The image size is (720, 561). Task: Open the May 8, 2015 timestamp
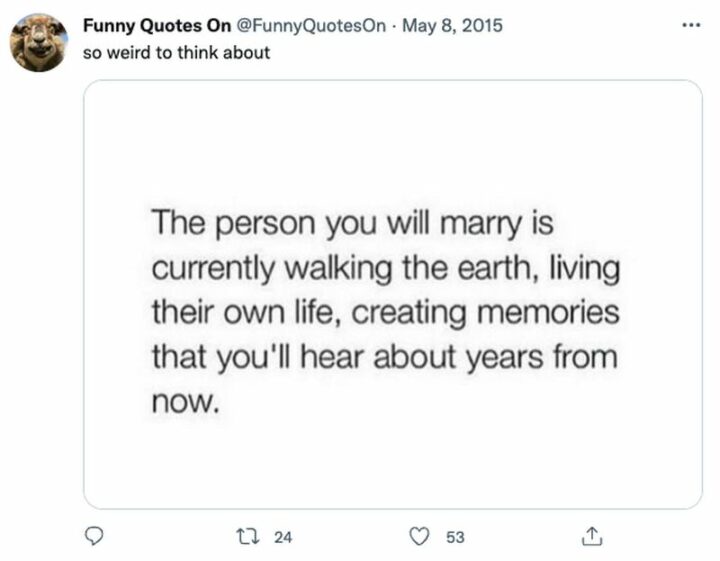click(453, 26)
